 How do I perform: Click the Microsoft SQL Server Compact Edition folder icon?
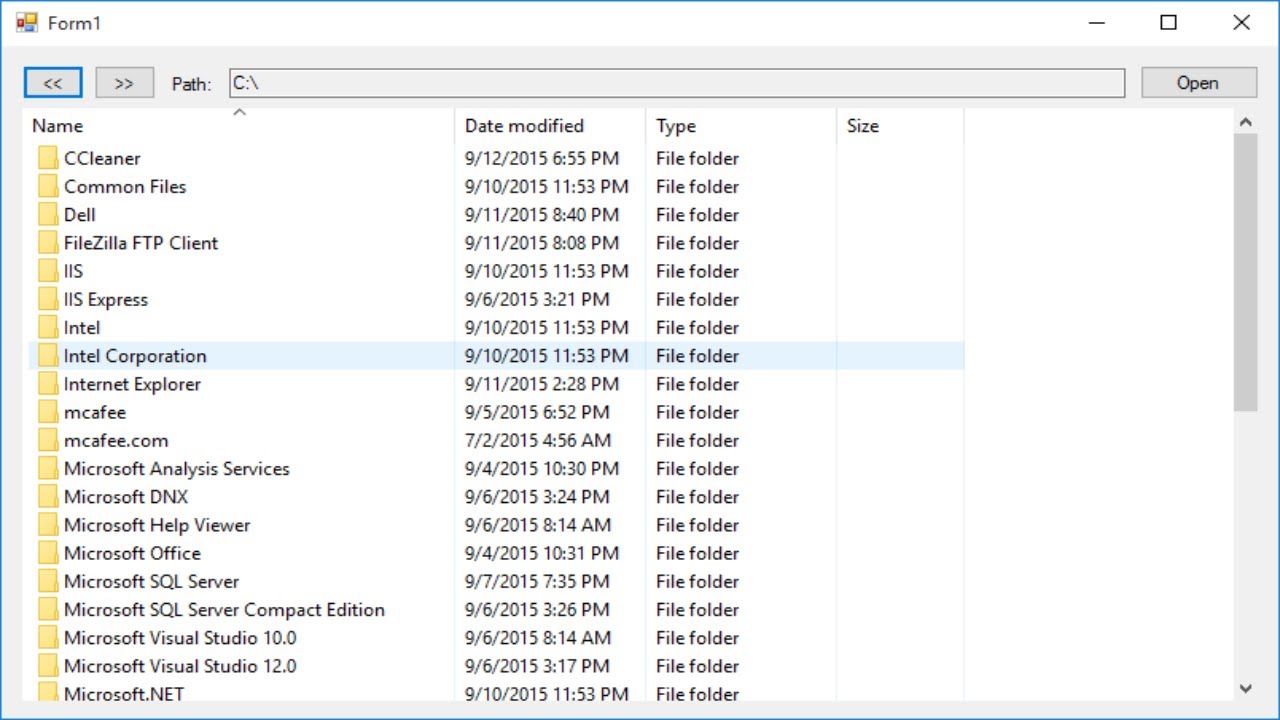48,609
